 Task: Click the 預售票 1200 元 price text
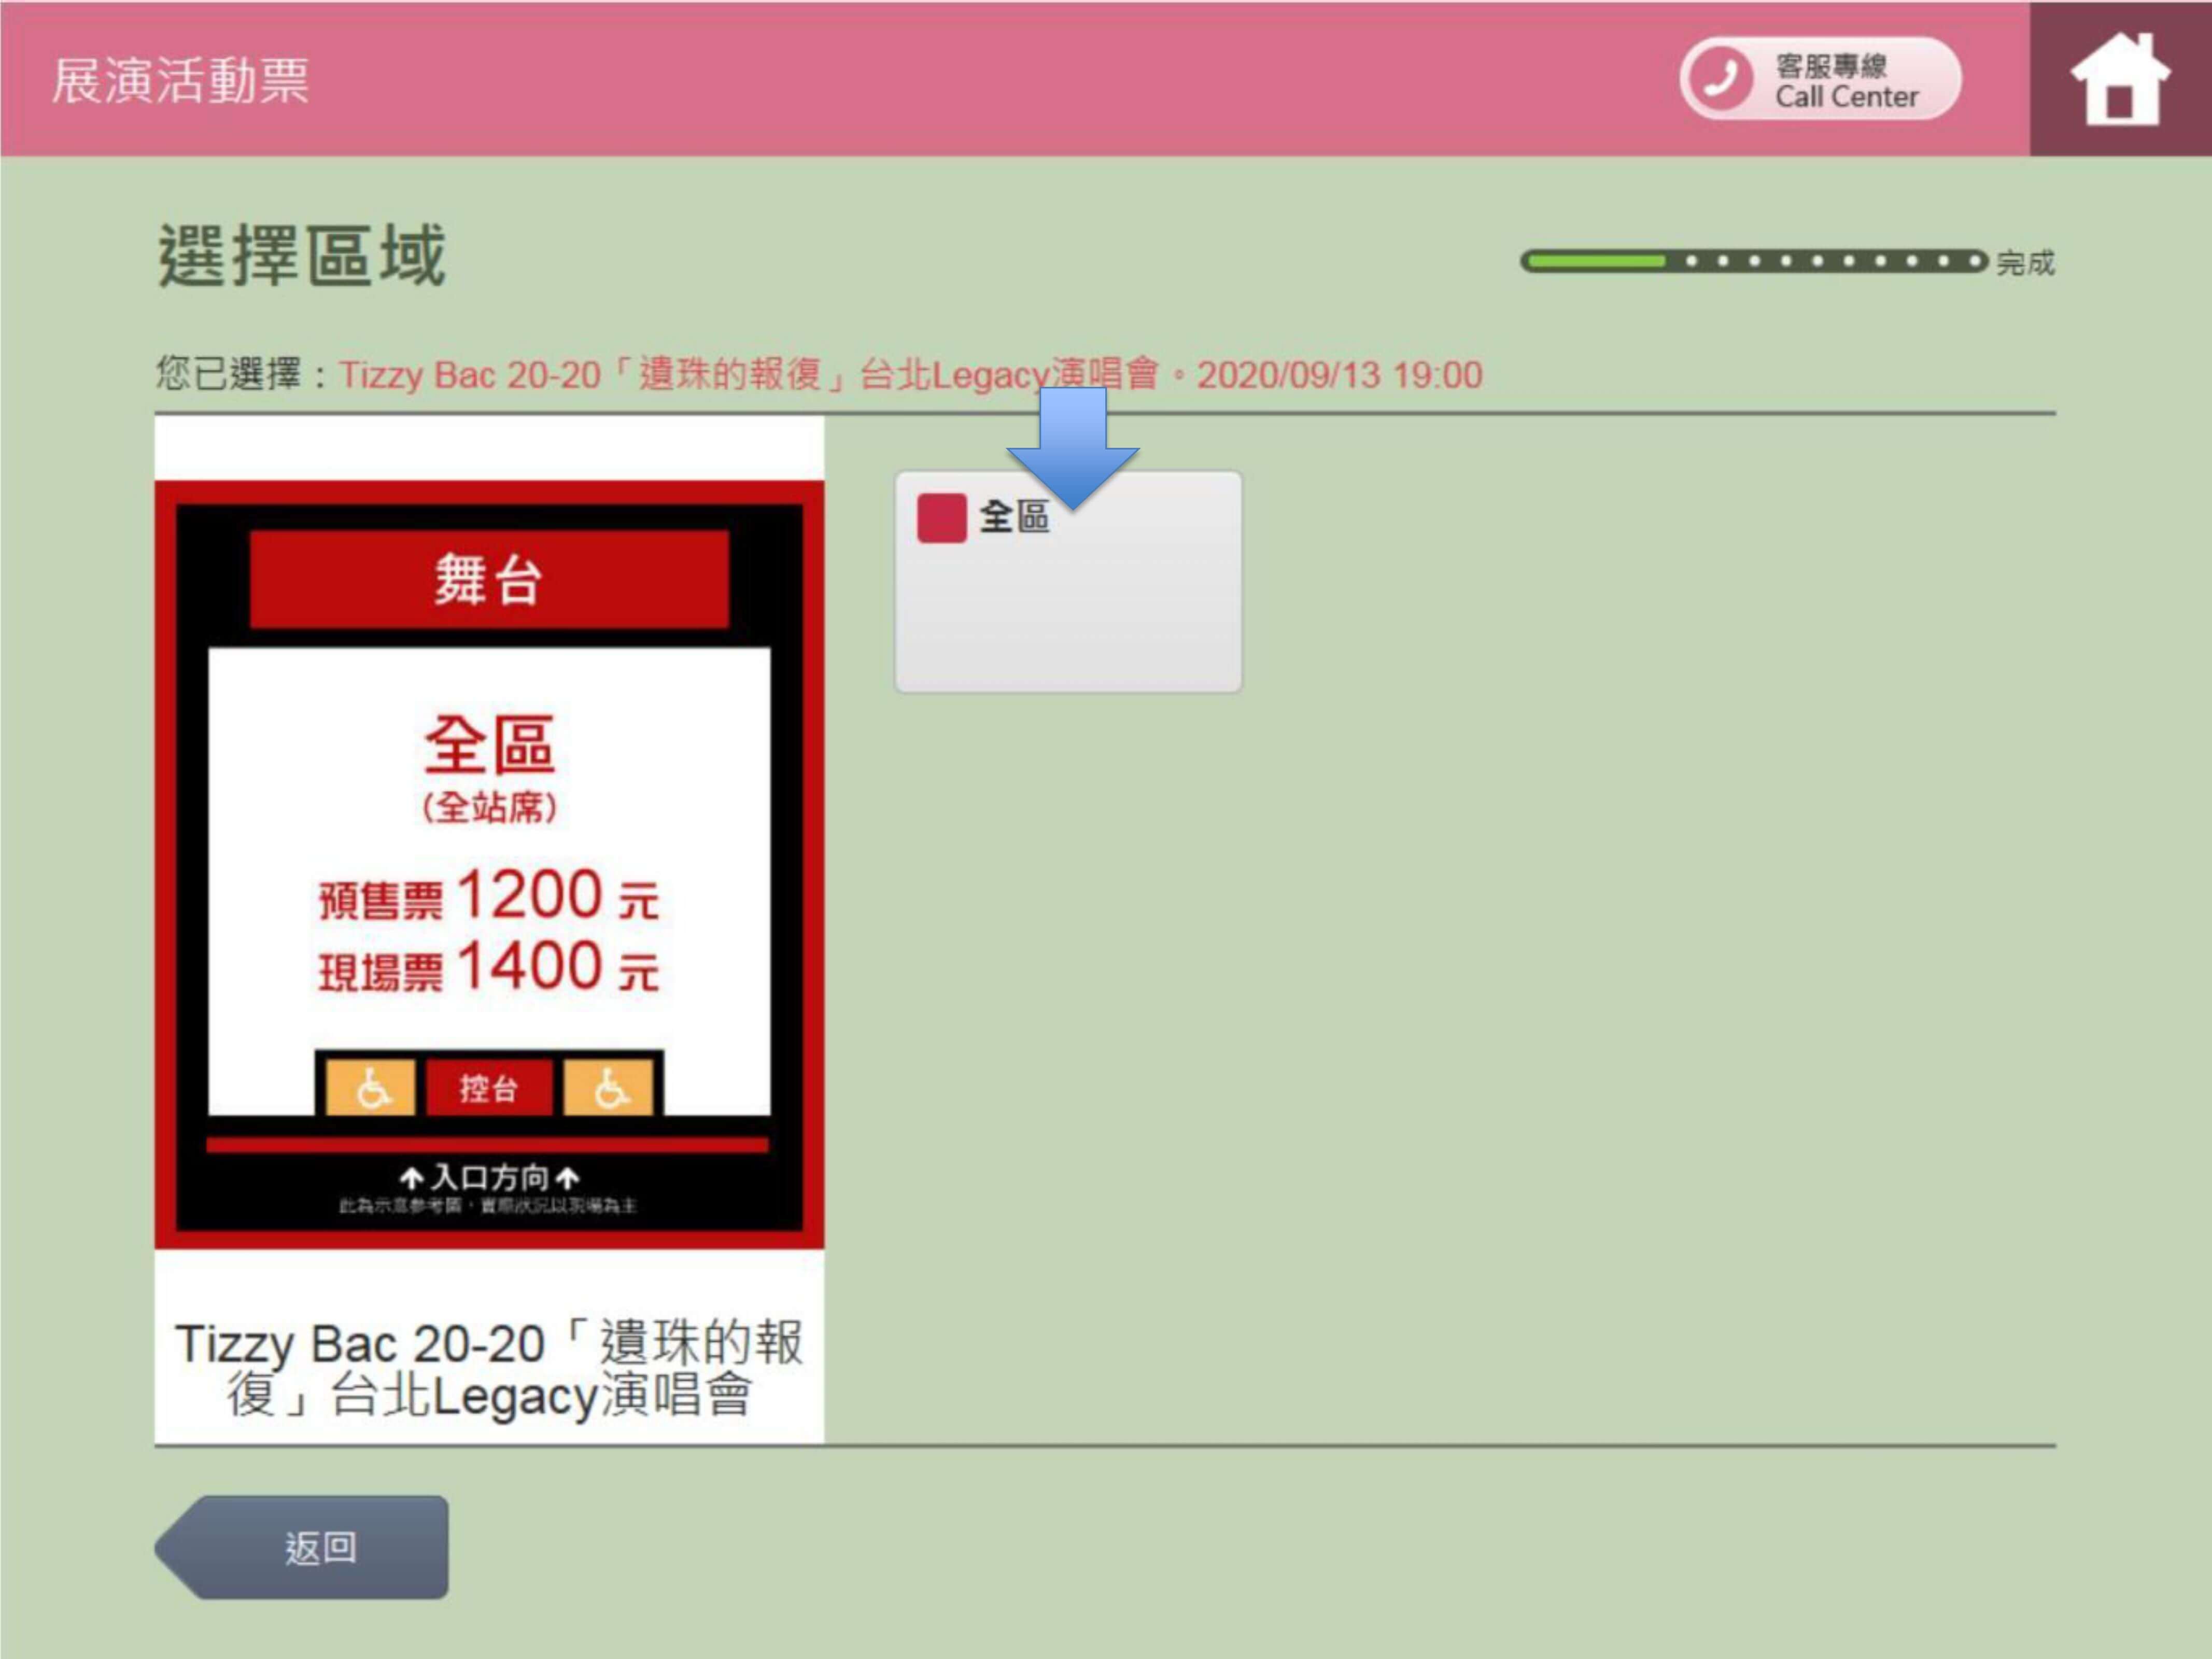[x=489, y=896]
